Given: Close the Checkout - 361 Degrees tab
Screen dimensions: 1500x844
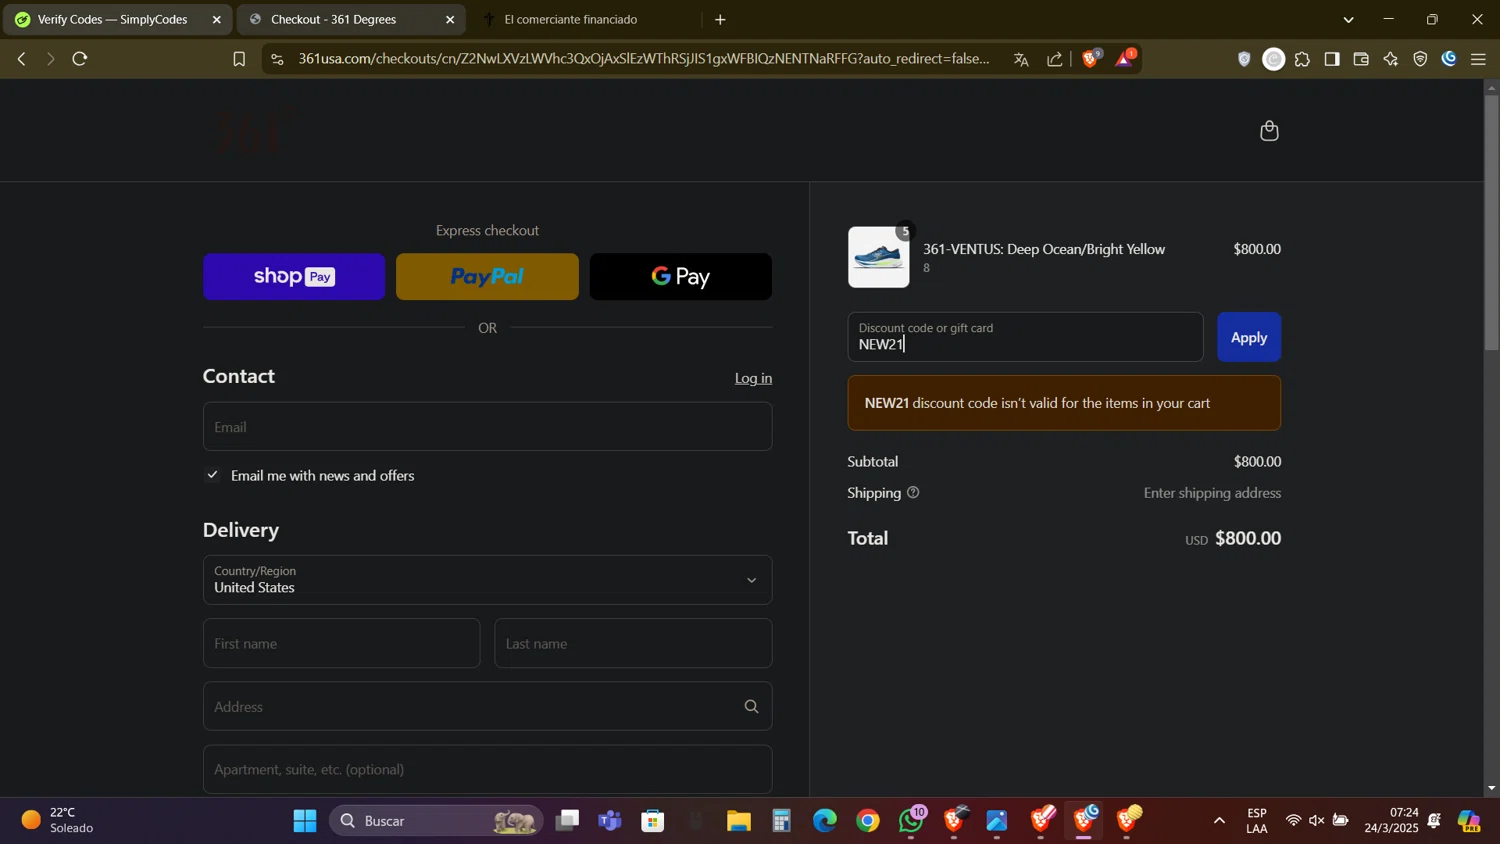Looking at the screenshot, I should click(x=449, y=20).
